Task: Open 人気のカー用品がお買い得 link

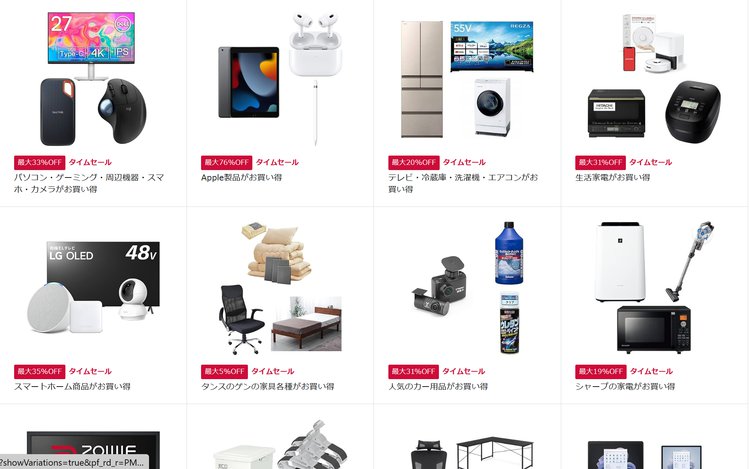Action: (x=438, y=386)
